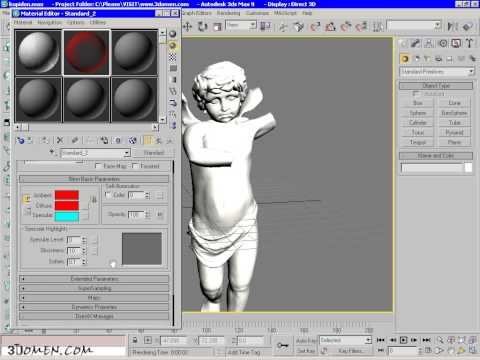Click Use Pivot Point Center icon
Image resolution: width=480 pixels, height=360 pixels.
[265, 26]
